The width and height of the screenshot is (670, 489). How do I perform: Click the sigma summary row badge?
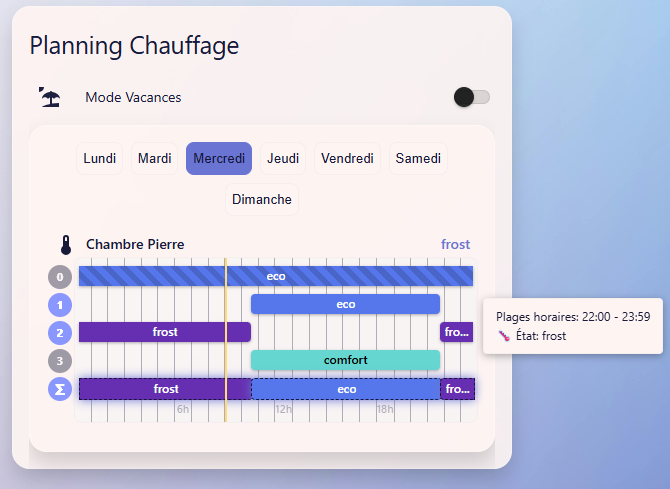pyautogui.click(x=60, y=389)
